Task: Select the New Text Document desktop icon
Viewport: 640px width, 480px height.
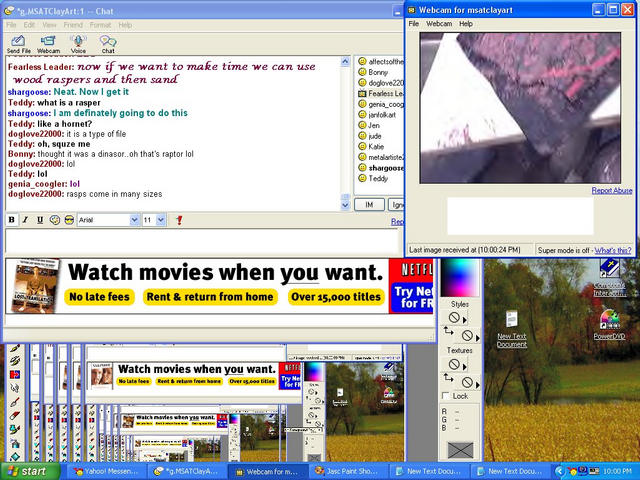Action: coord(512,329)
